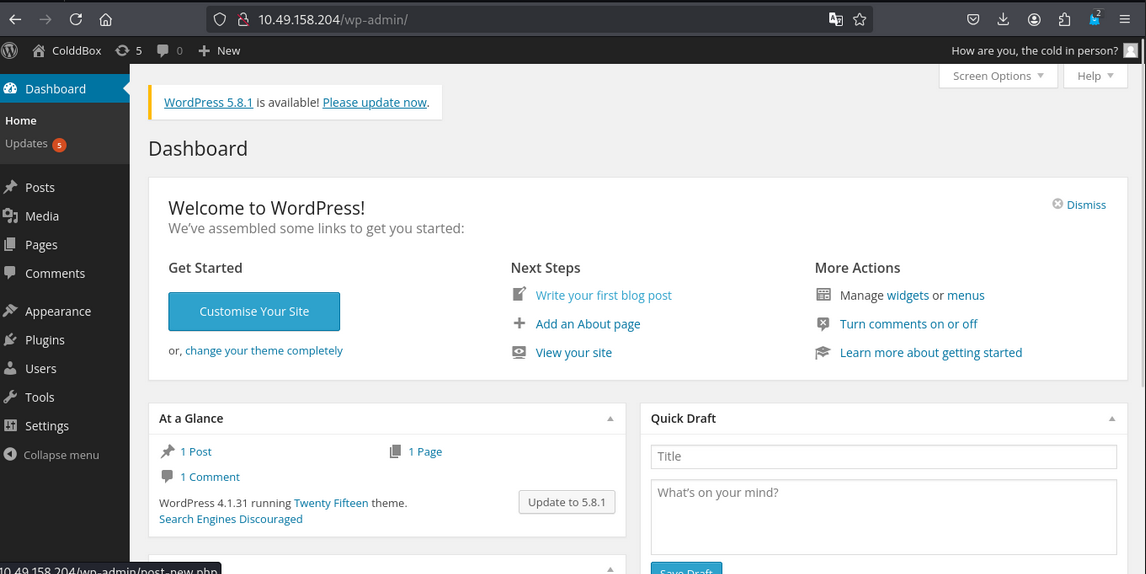1146x574 pixels.
Task: Open the Help dropdown tab
Action: [1094, 76]
